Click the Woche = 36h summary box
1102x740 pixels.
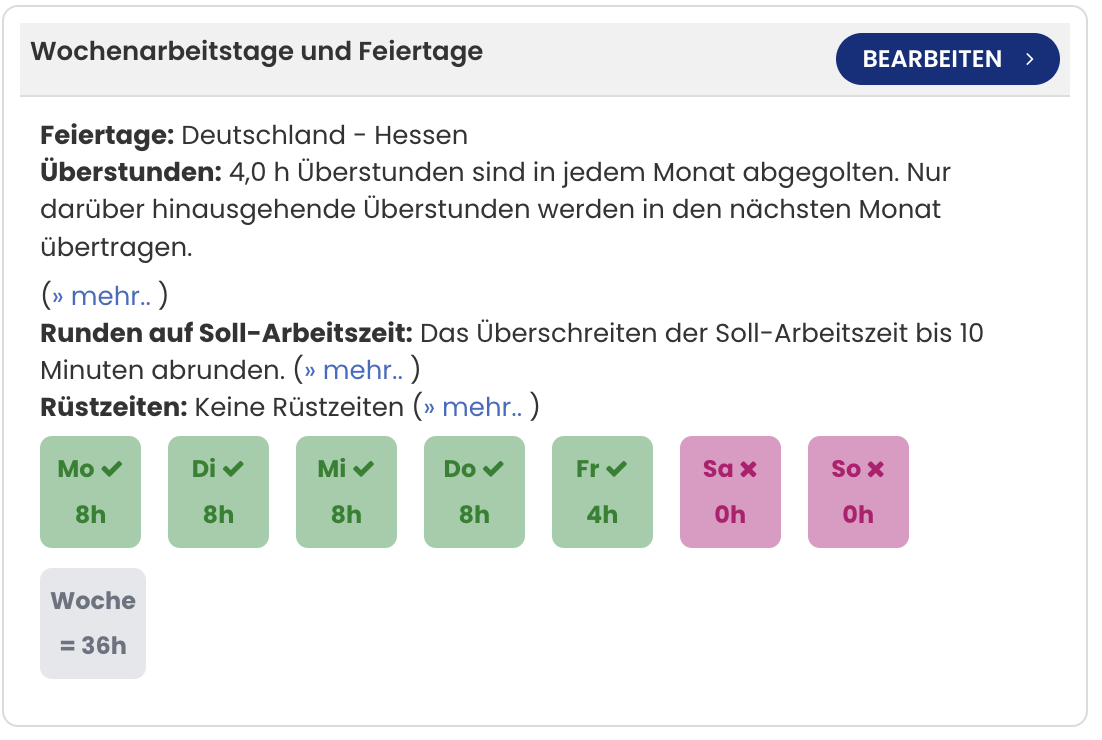click(93, 623)
